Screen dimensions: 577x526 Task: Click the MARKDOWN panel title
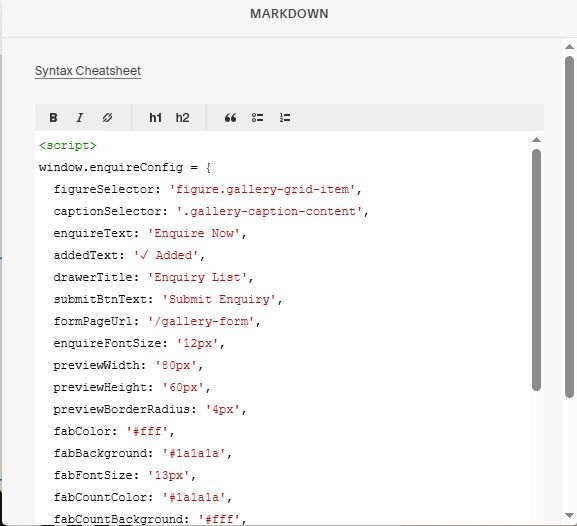pyautogui.click(x=289, y=14)
